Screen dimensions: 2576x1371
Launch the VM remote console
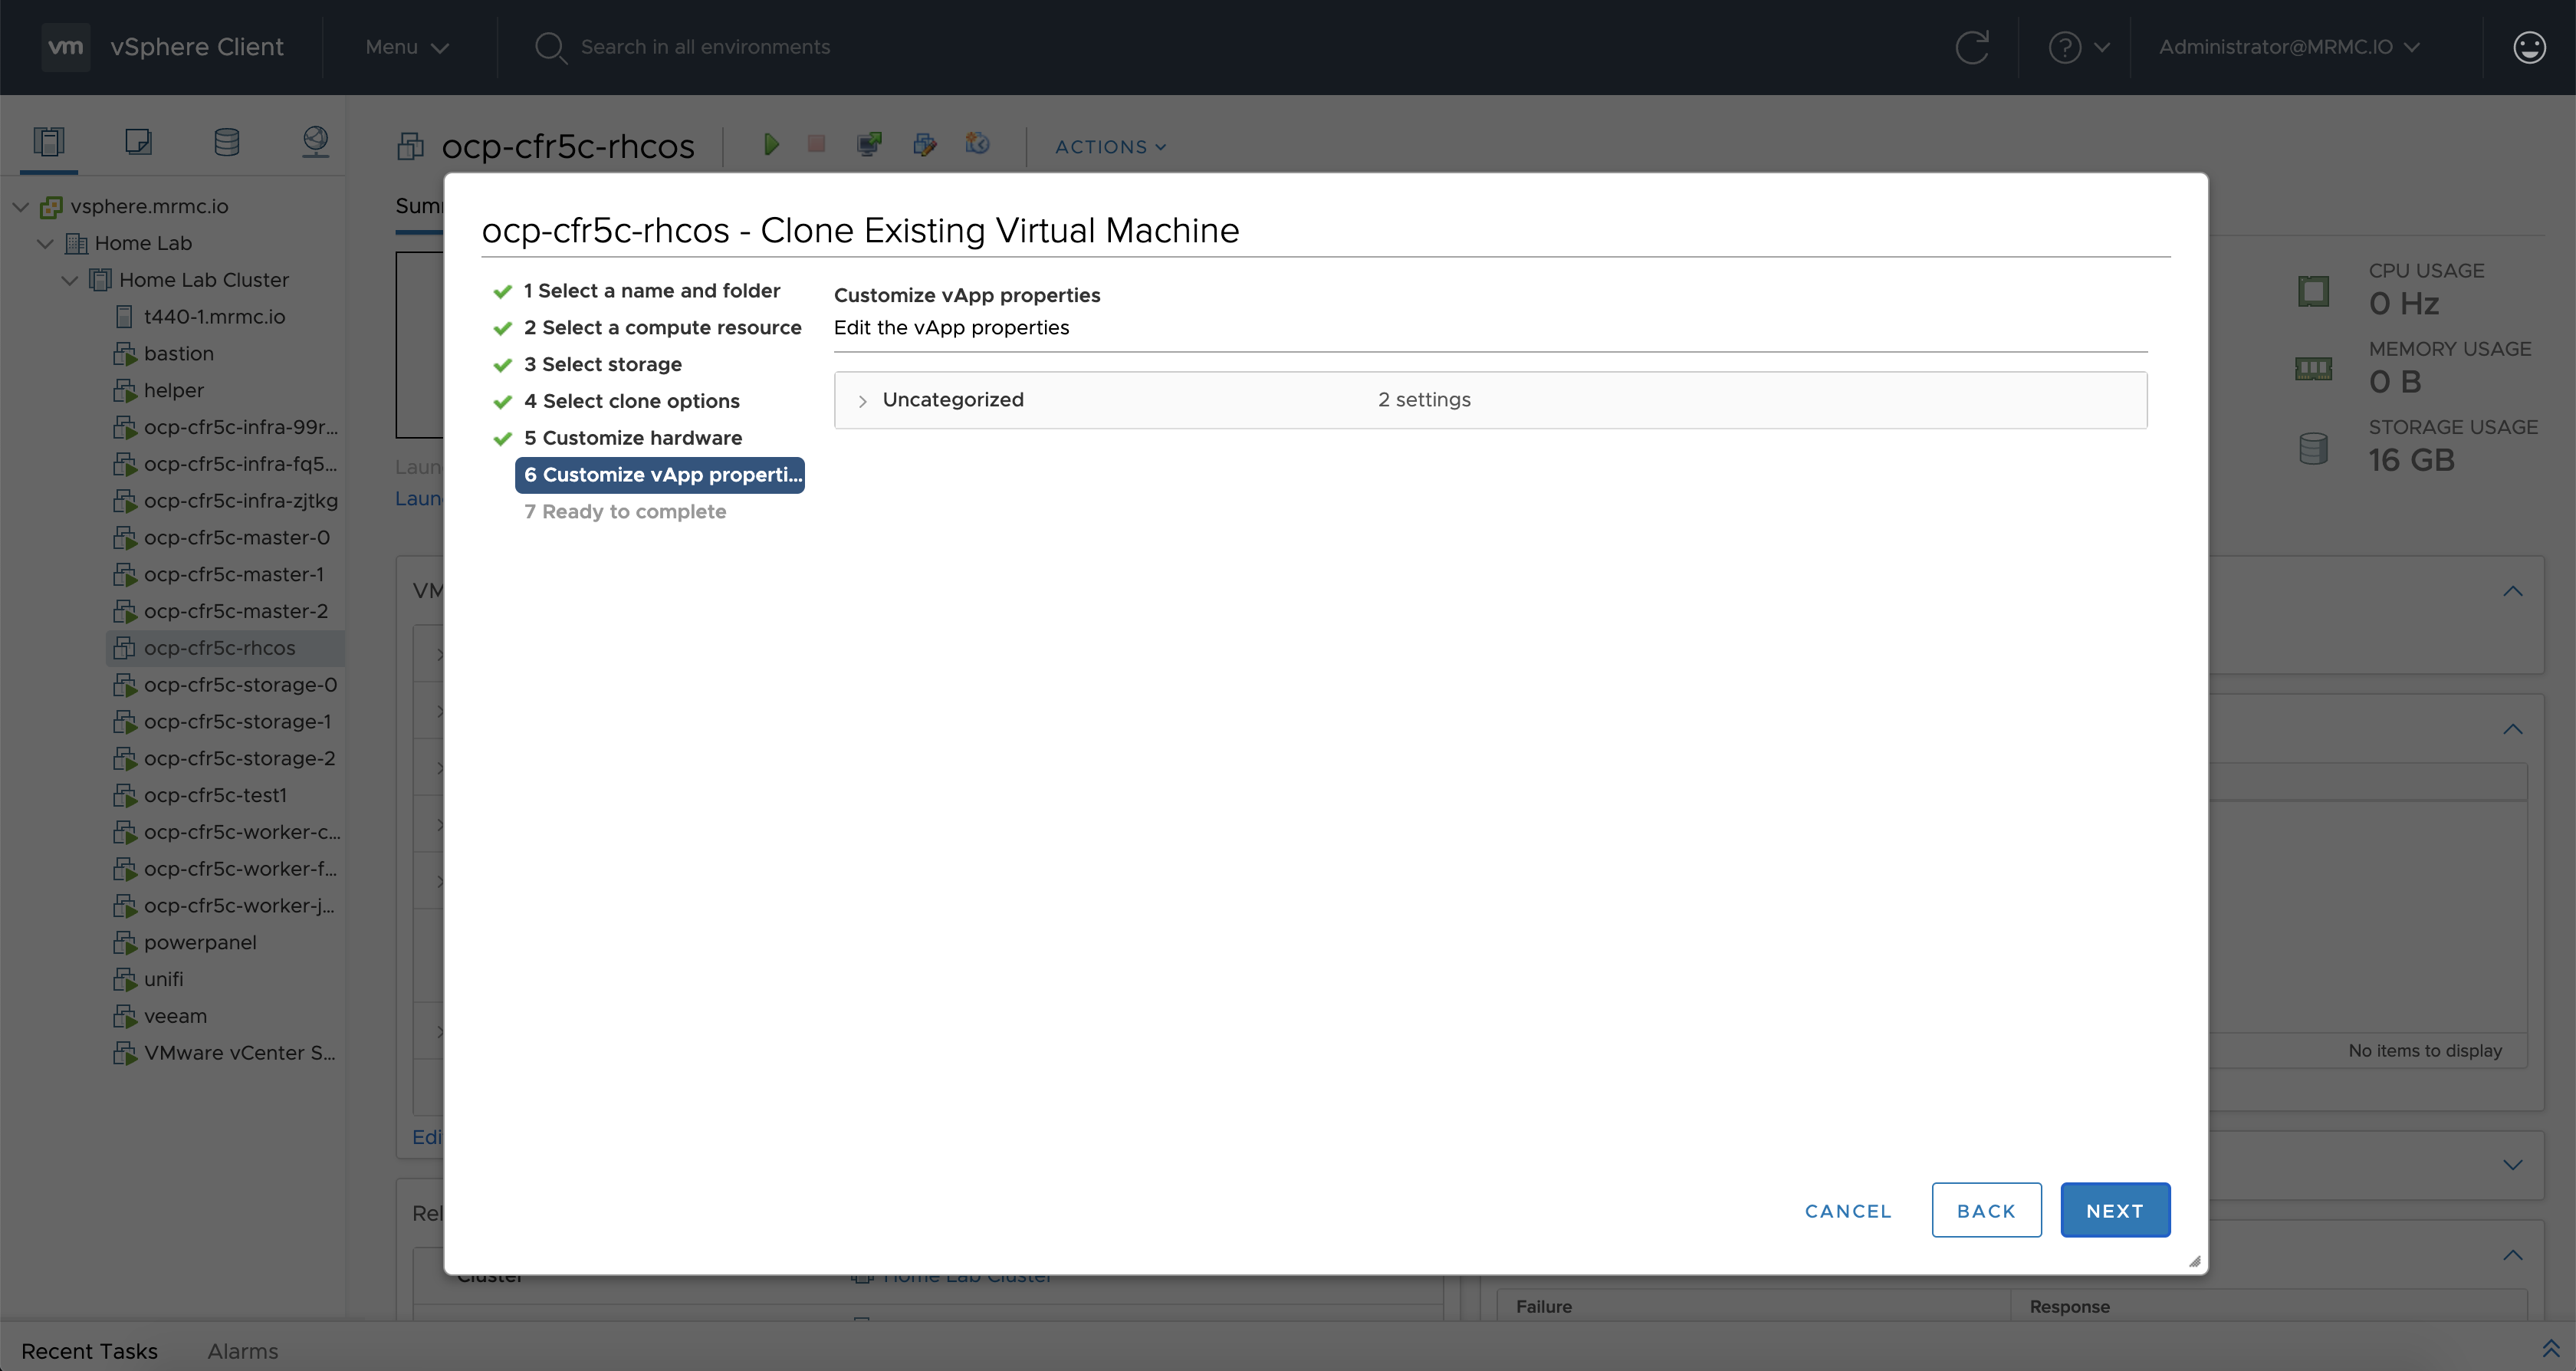868,145
